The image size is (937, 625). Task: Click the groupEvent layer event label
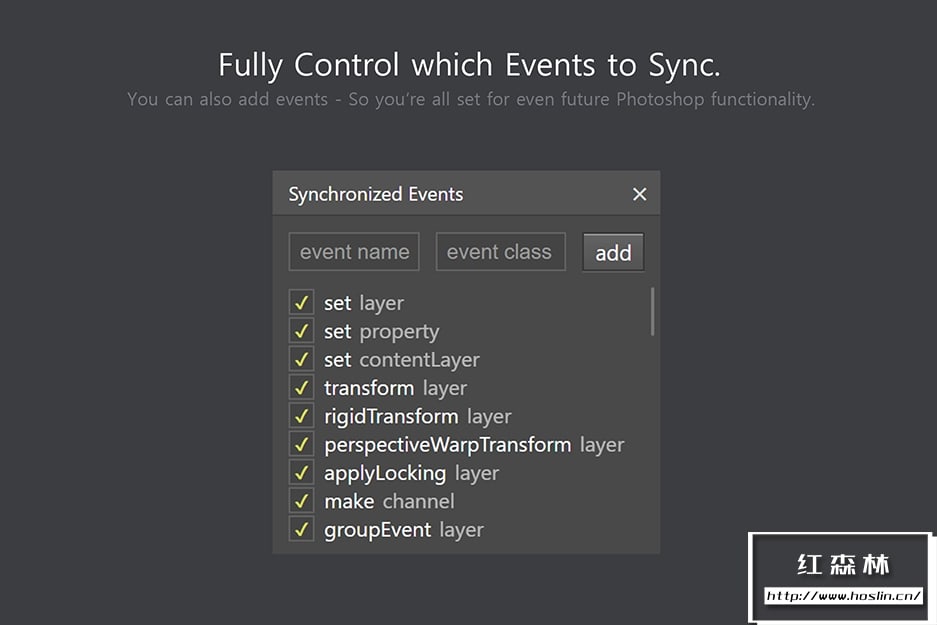pyautogui.click(x=403, y=530)
